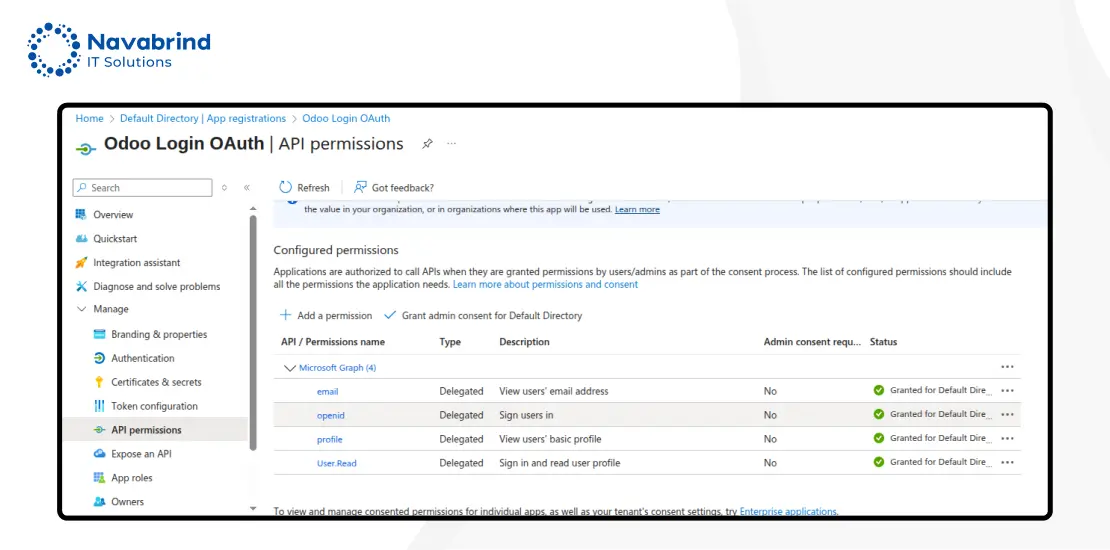Screen dimensions: 1110x550
Task: Click the Expose an API cloud icon
Action: click(x=99, y=454)
